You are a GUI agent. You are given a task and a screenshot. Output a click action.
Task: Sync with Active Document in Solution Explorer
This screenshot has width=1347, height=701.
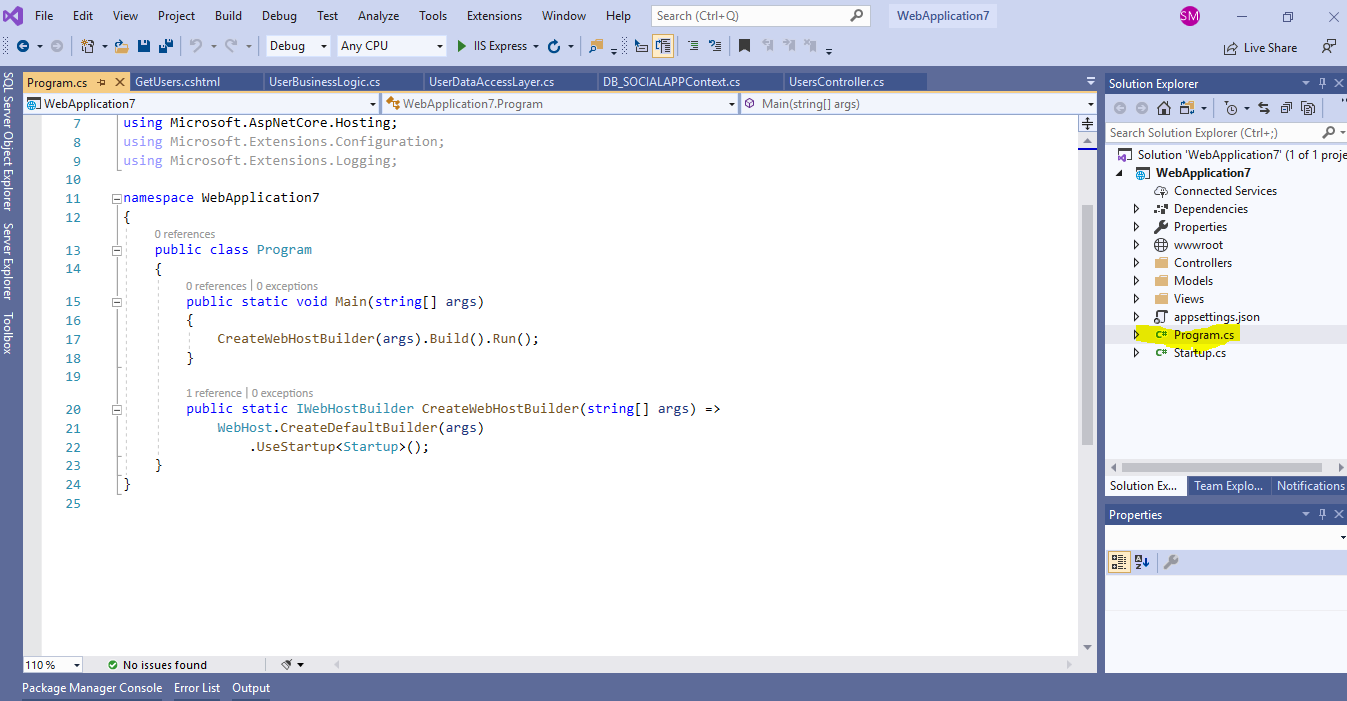pyautogui.click(x=1262, y=108)
